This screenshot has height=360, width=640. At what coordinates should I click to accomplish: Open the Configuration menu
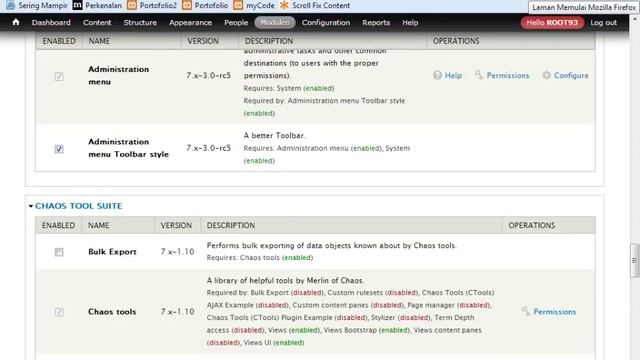click(326, 22)
